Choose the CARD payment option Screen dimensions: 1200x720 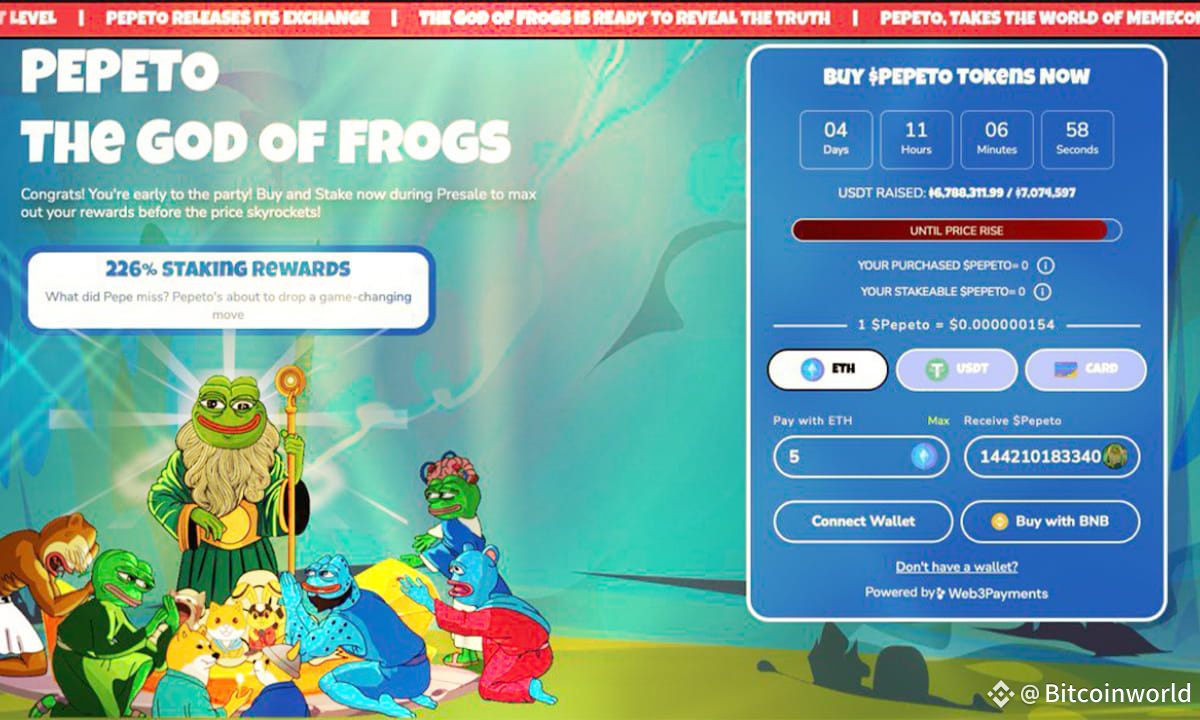tap(1086, 369)
